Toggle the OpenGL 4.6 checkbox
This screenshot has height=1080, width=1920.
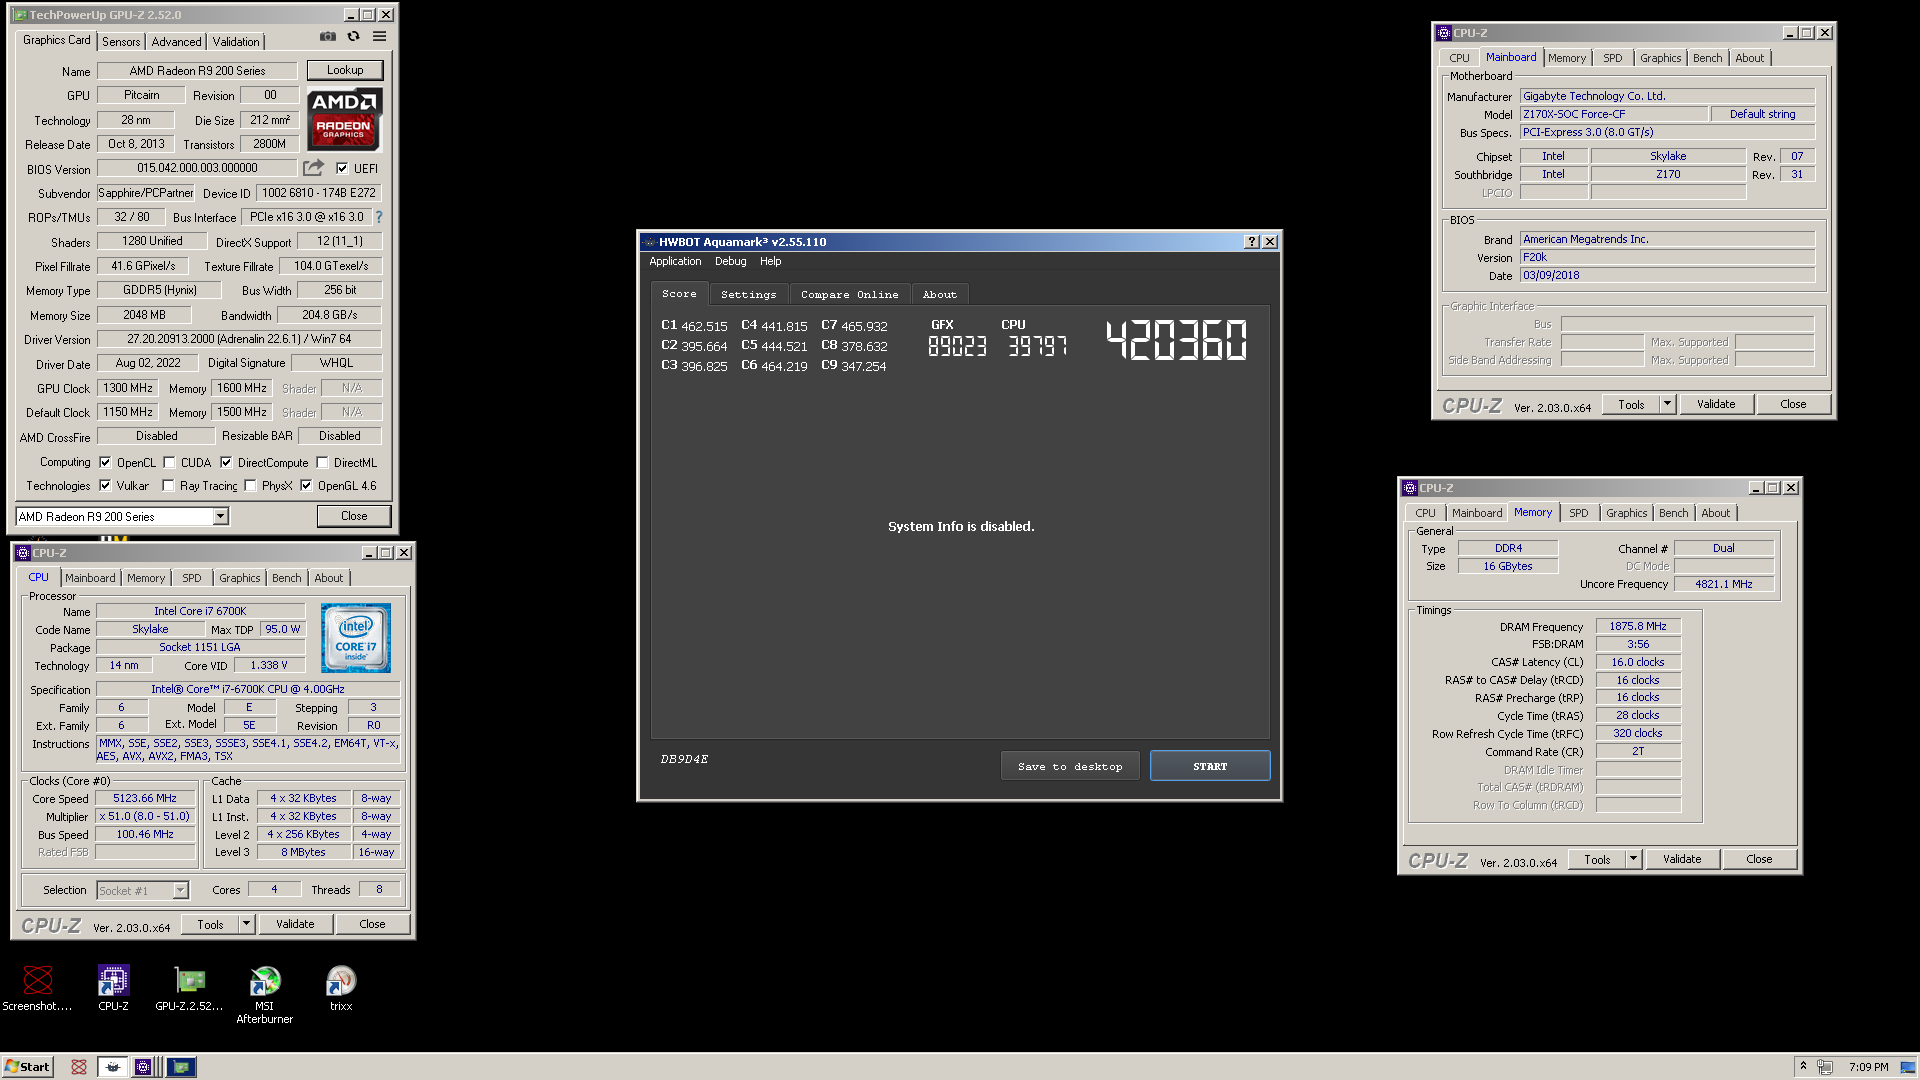coord(306,486)
